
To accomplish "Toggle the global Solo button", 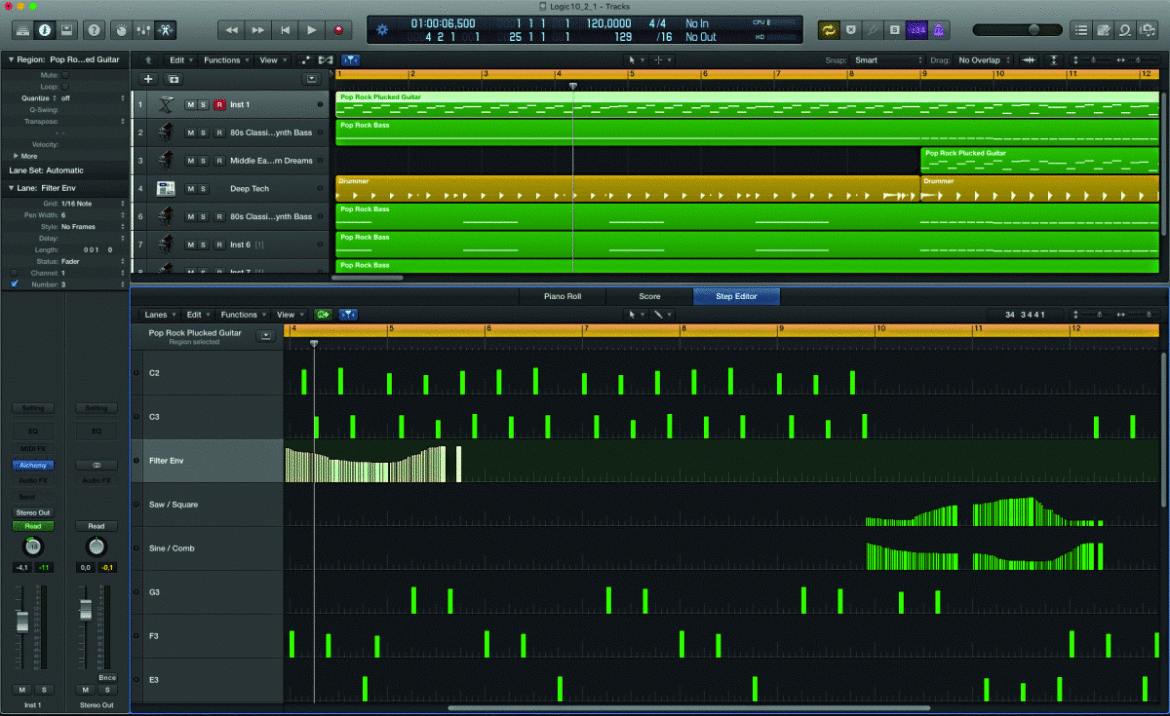I will pos(894,30).
